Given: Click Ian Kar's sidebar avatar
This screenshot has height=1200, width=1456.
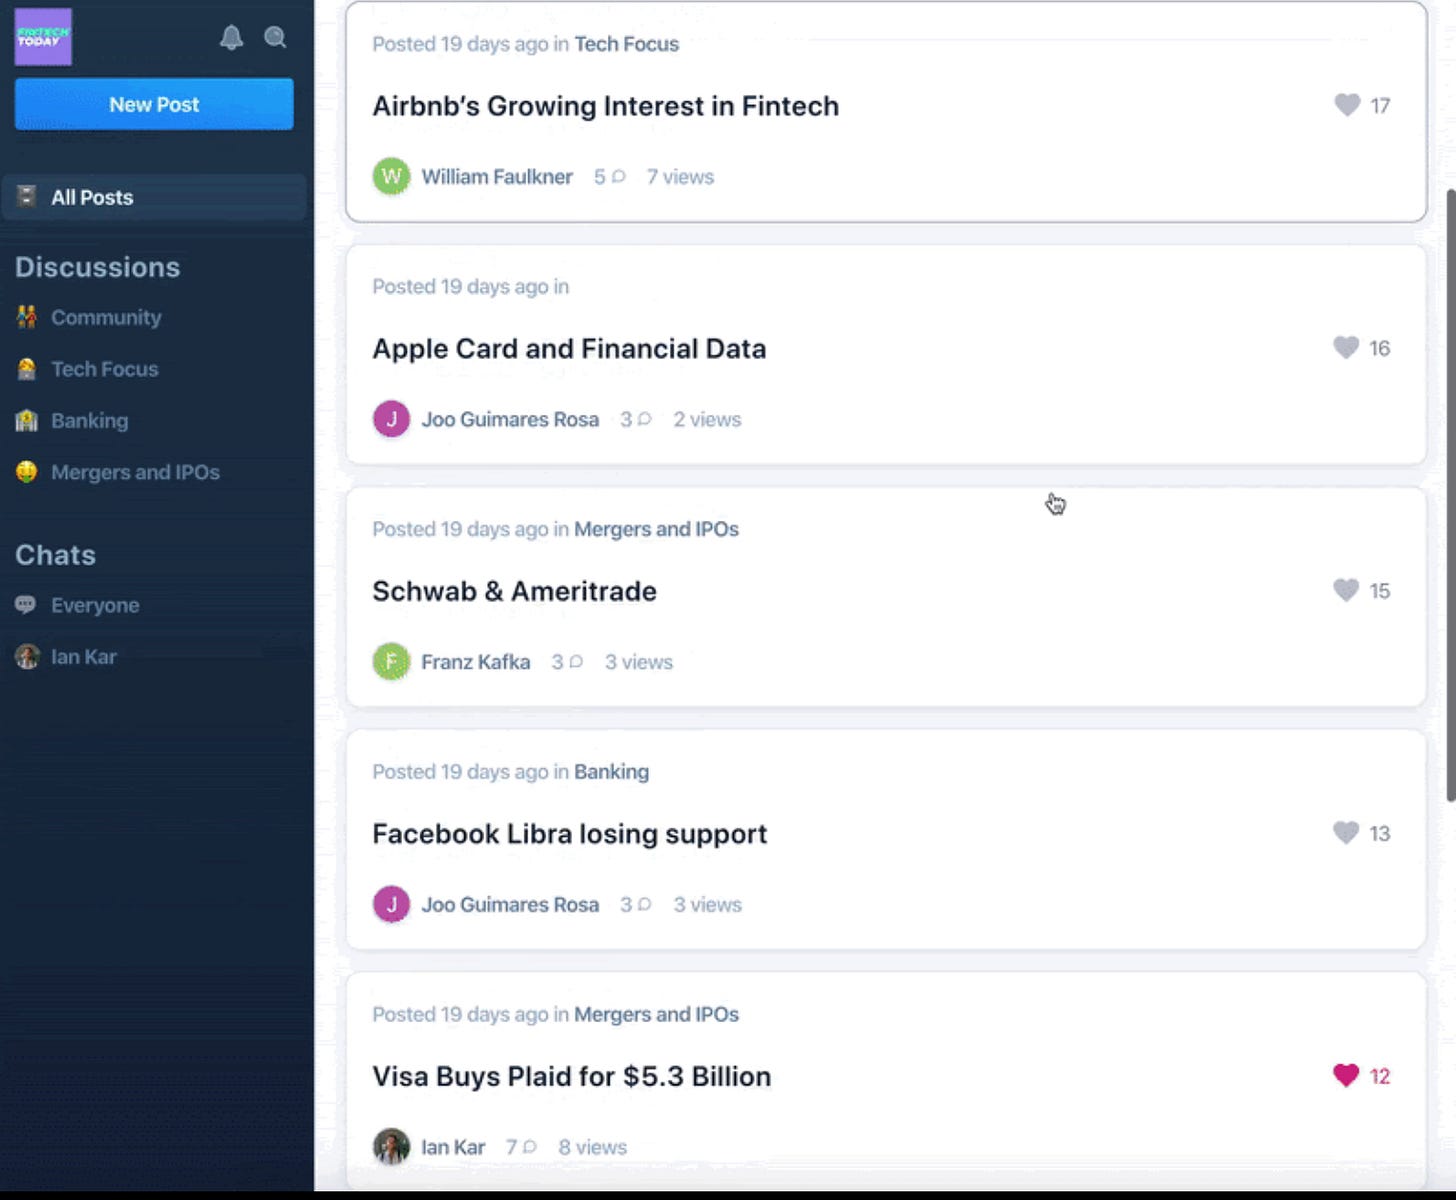Looking at the screenshot, I should click(x=27, y=657).
